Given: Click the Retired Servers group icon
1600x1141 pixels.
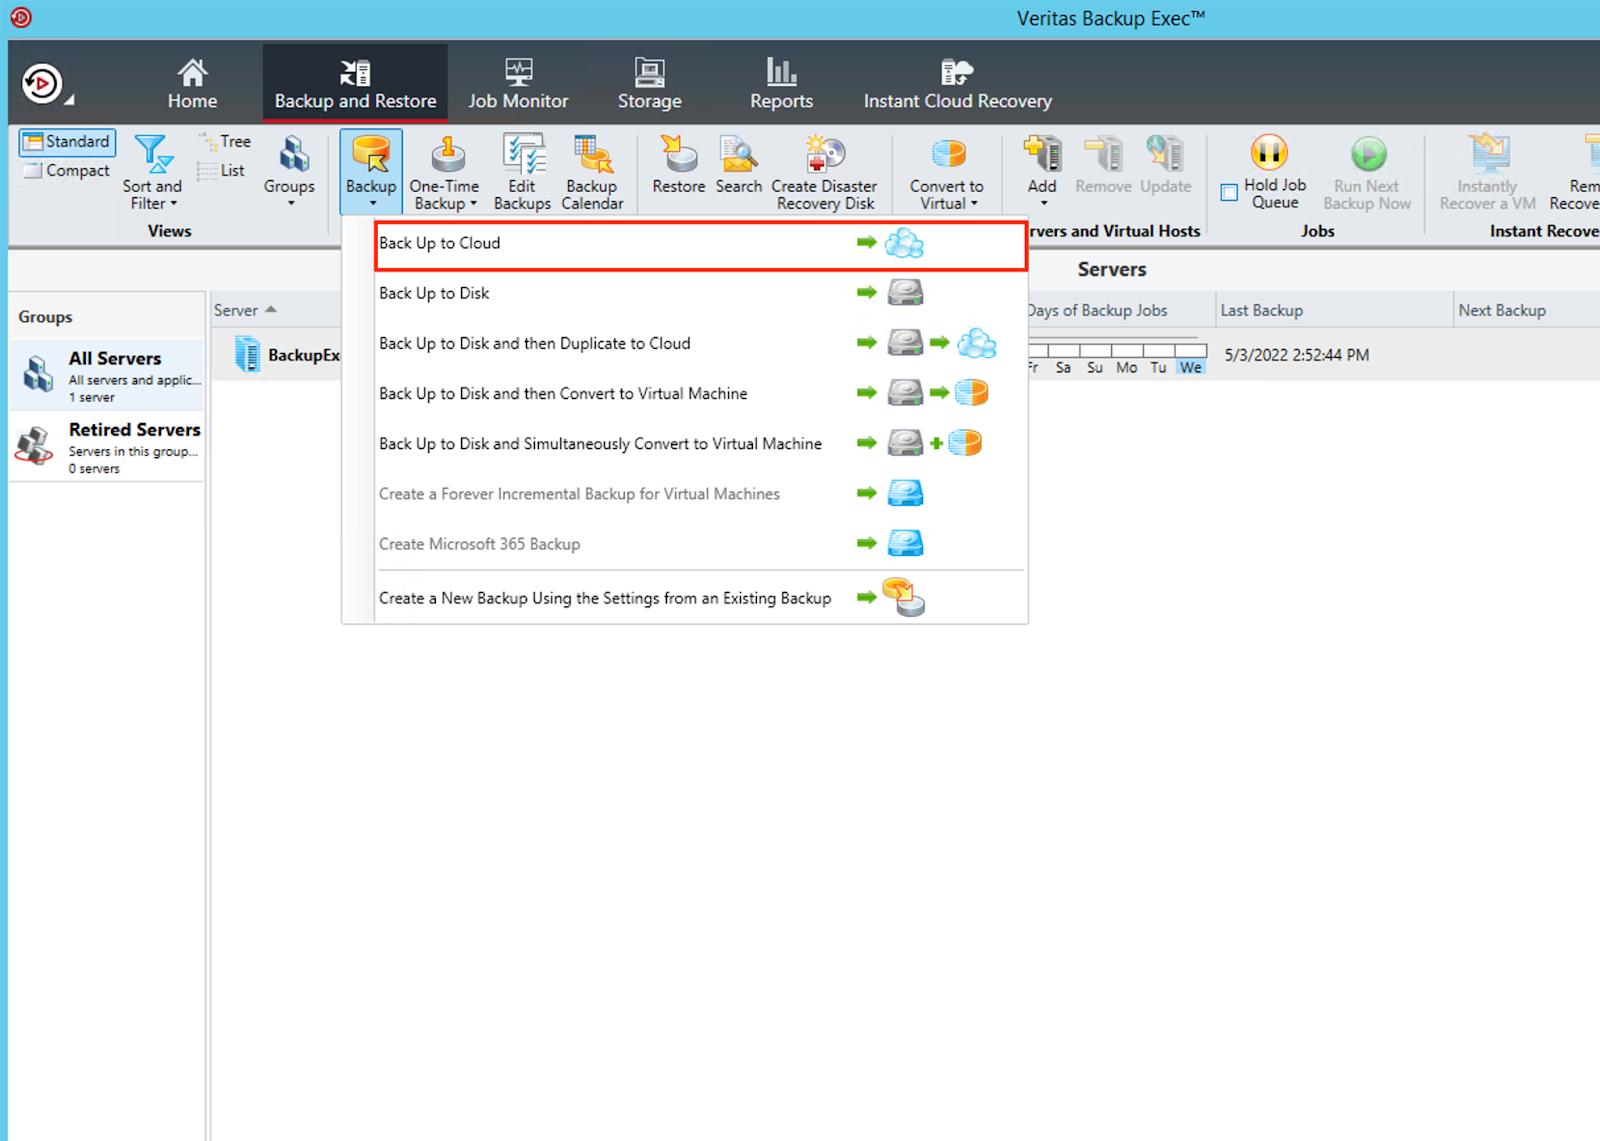Looking at the screenshot, I should (35, 445).
